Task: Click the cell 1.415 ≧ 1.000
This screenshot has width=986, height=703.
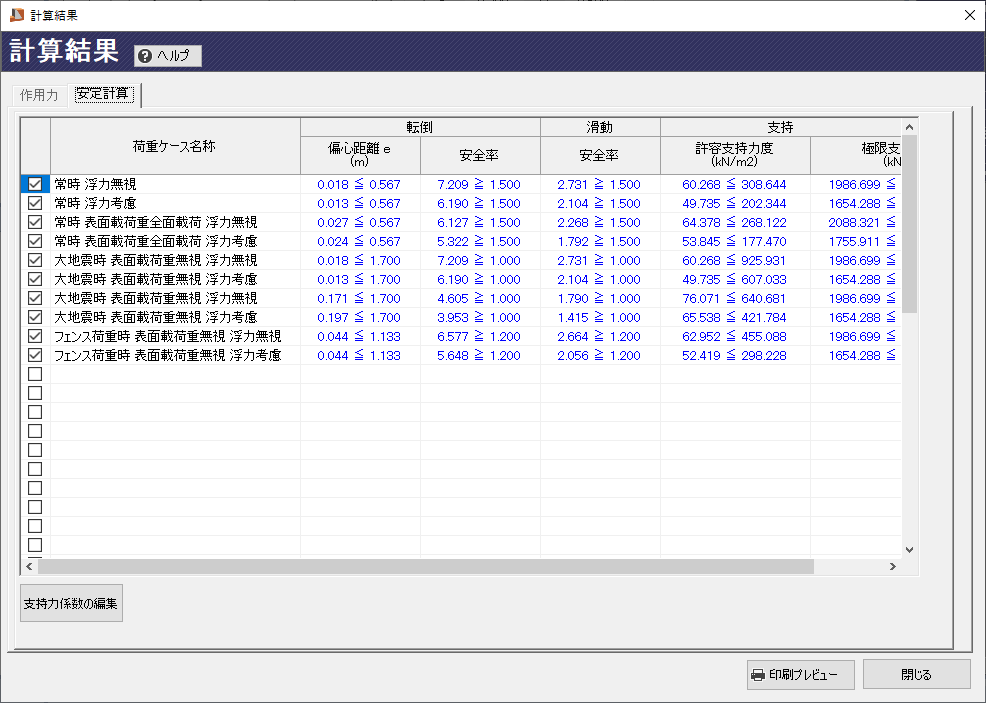Action: [599, 318]
